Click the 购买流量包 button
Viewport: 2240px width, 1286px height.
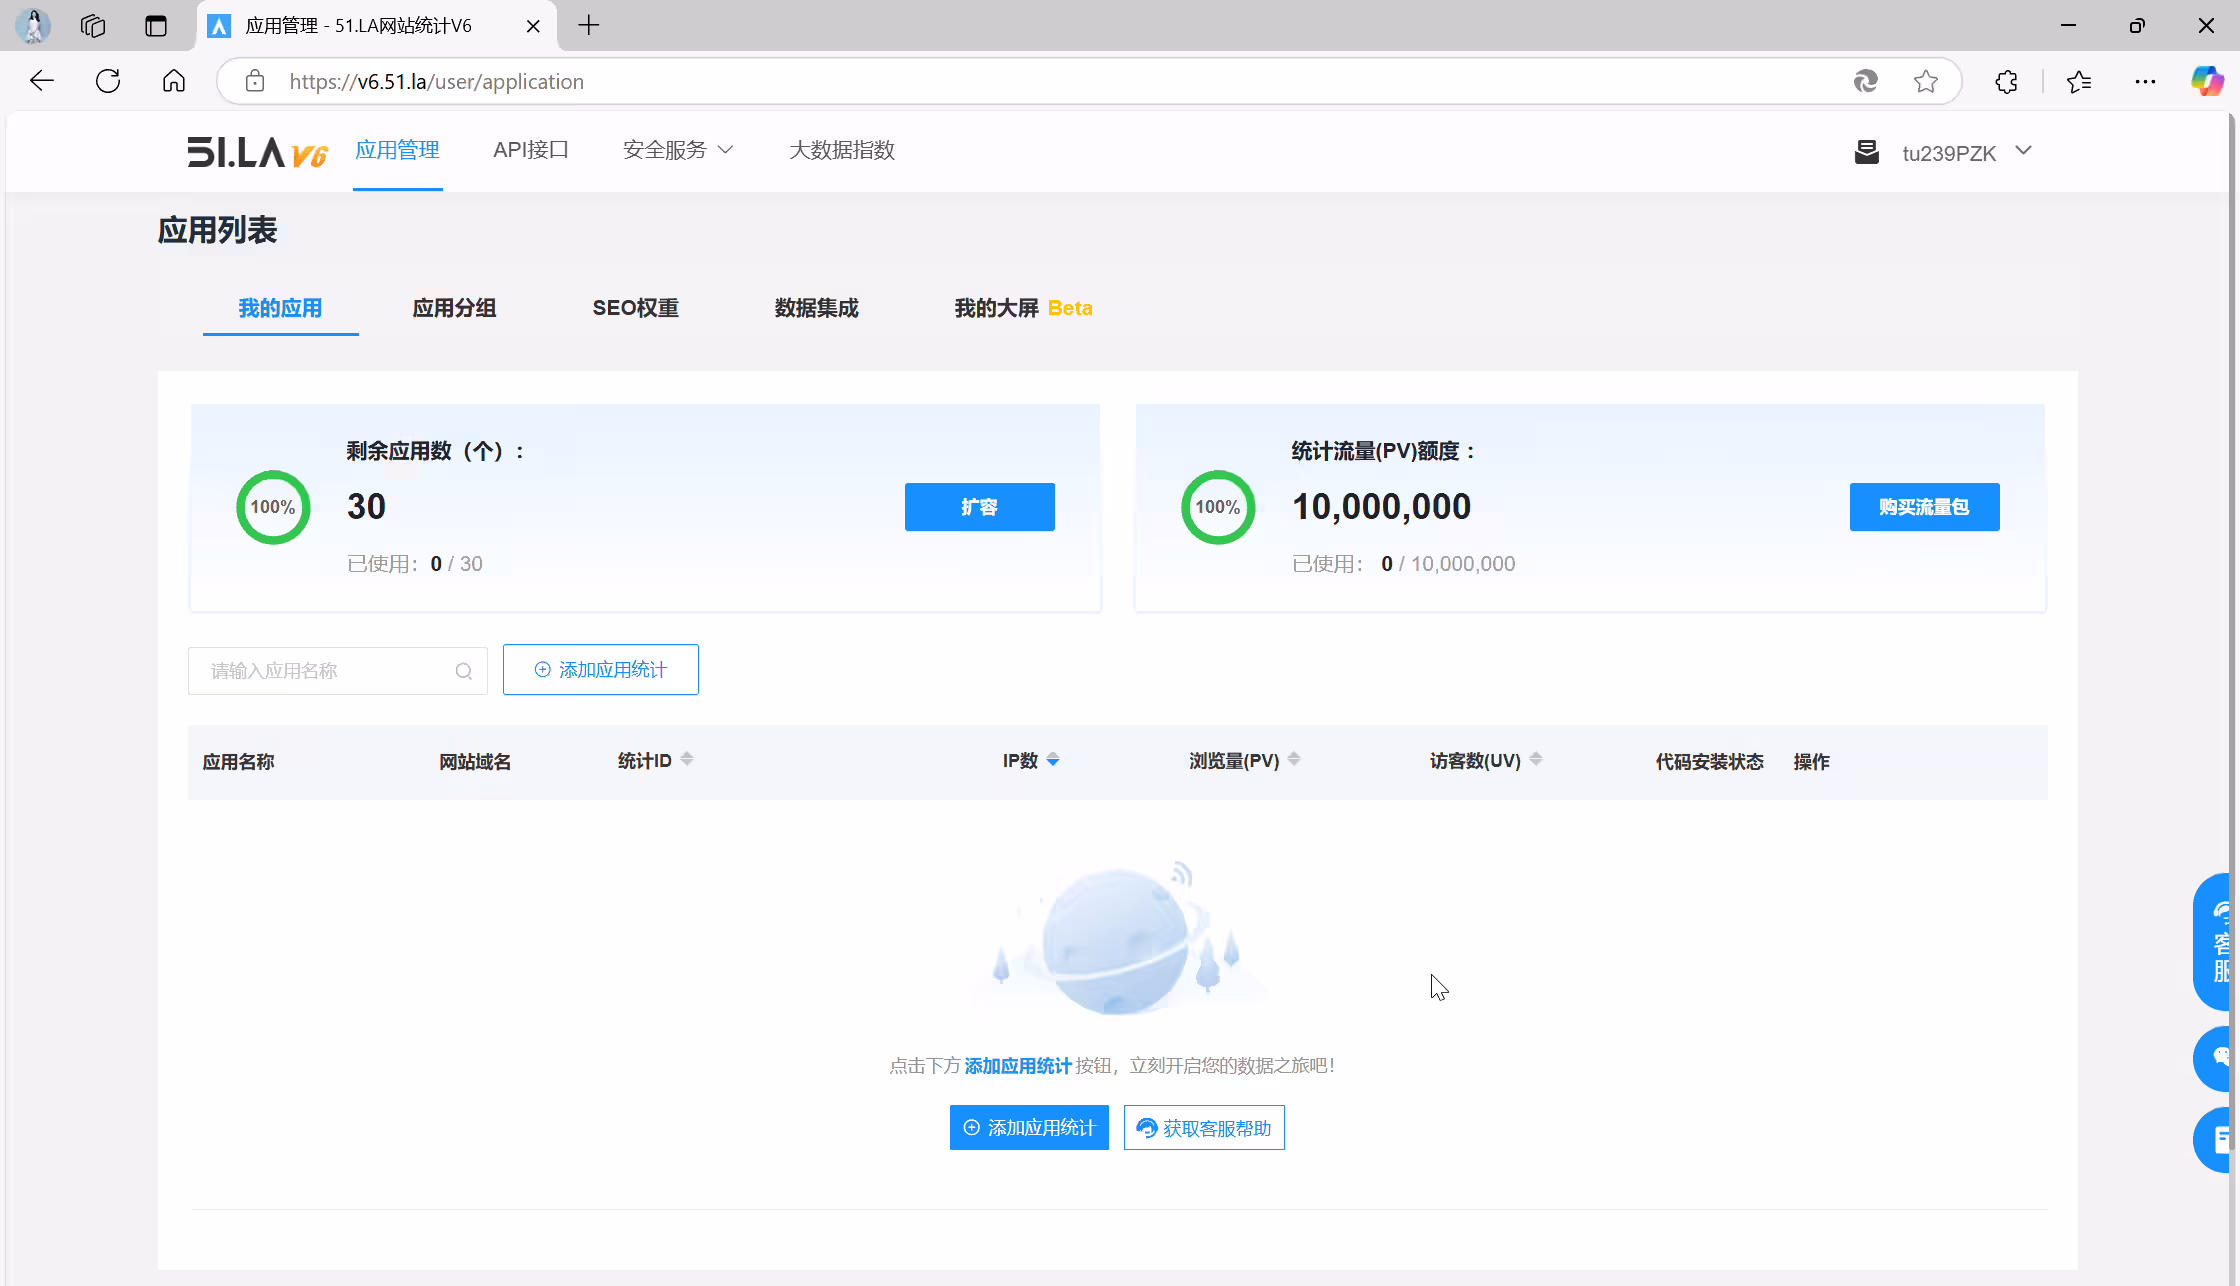(1925, 507)
